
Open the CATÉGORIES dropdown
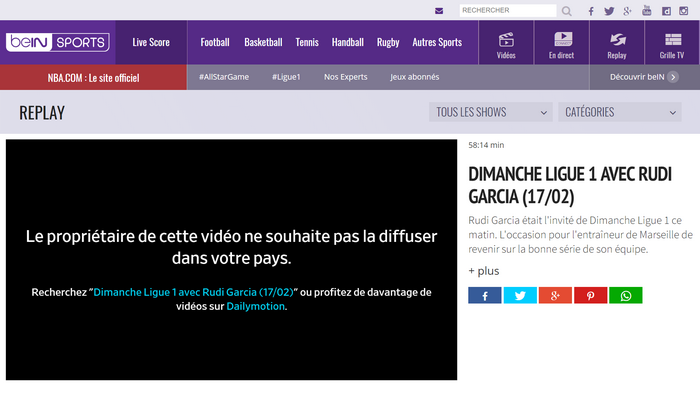[620, 112]
